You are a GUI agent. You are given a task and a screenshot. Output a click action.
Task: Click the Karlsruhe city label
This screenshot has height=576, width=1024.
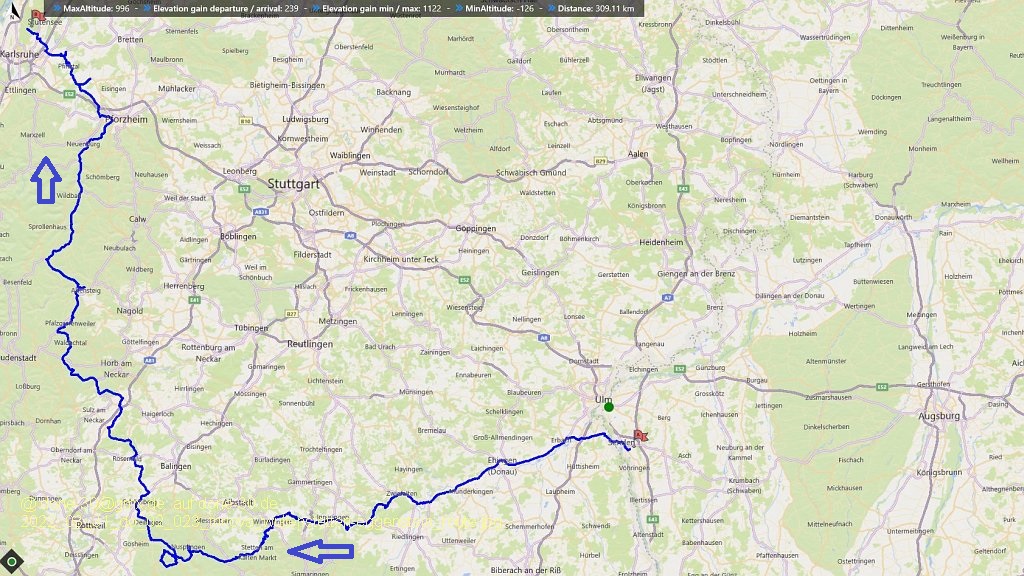[x=20, y=54]
